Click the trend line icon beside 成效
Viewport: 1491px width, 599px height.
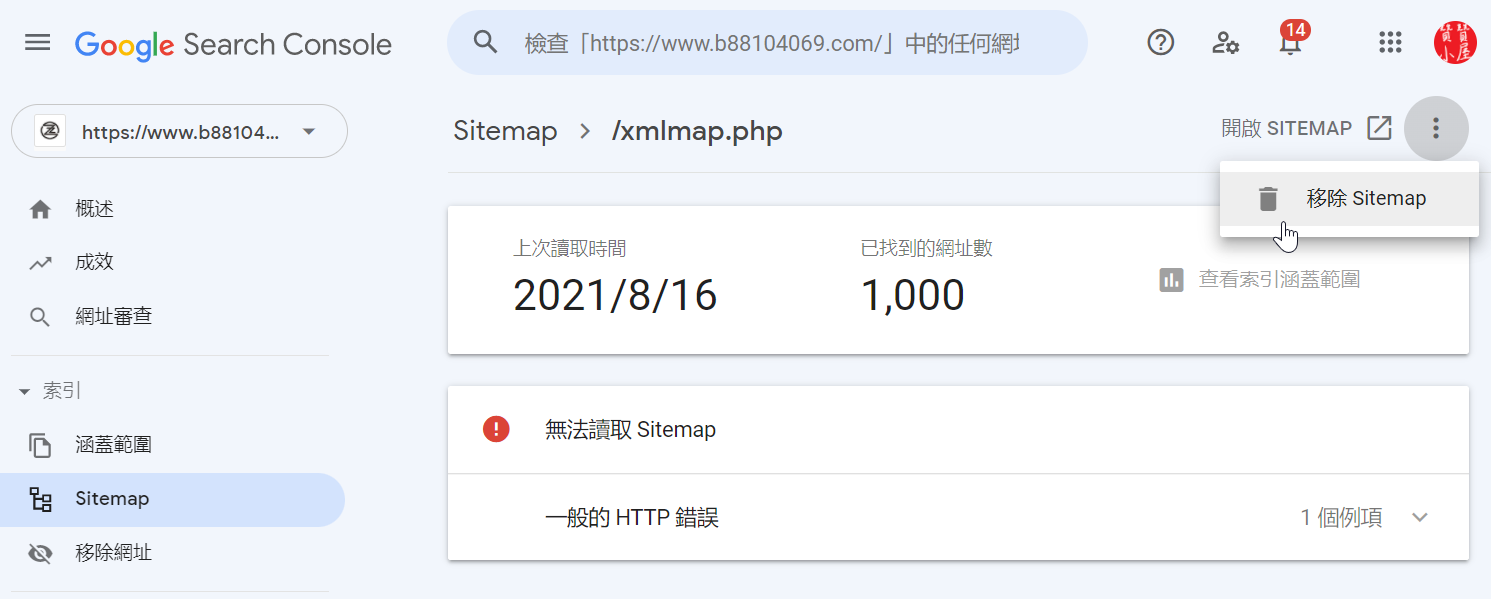point(40,263)
